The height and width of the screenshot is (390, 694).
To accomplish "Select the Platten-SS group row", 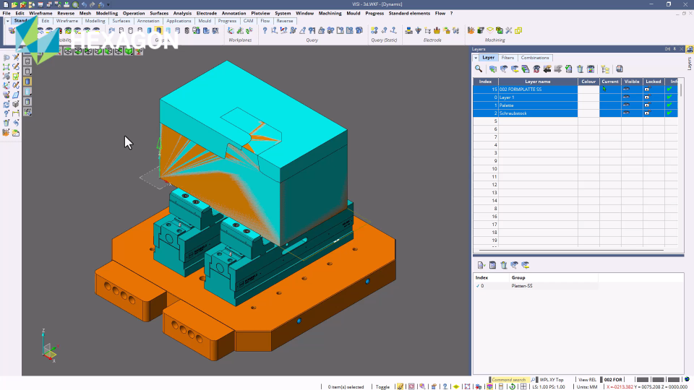I will click(x=536, y=286).
